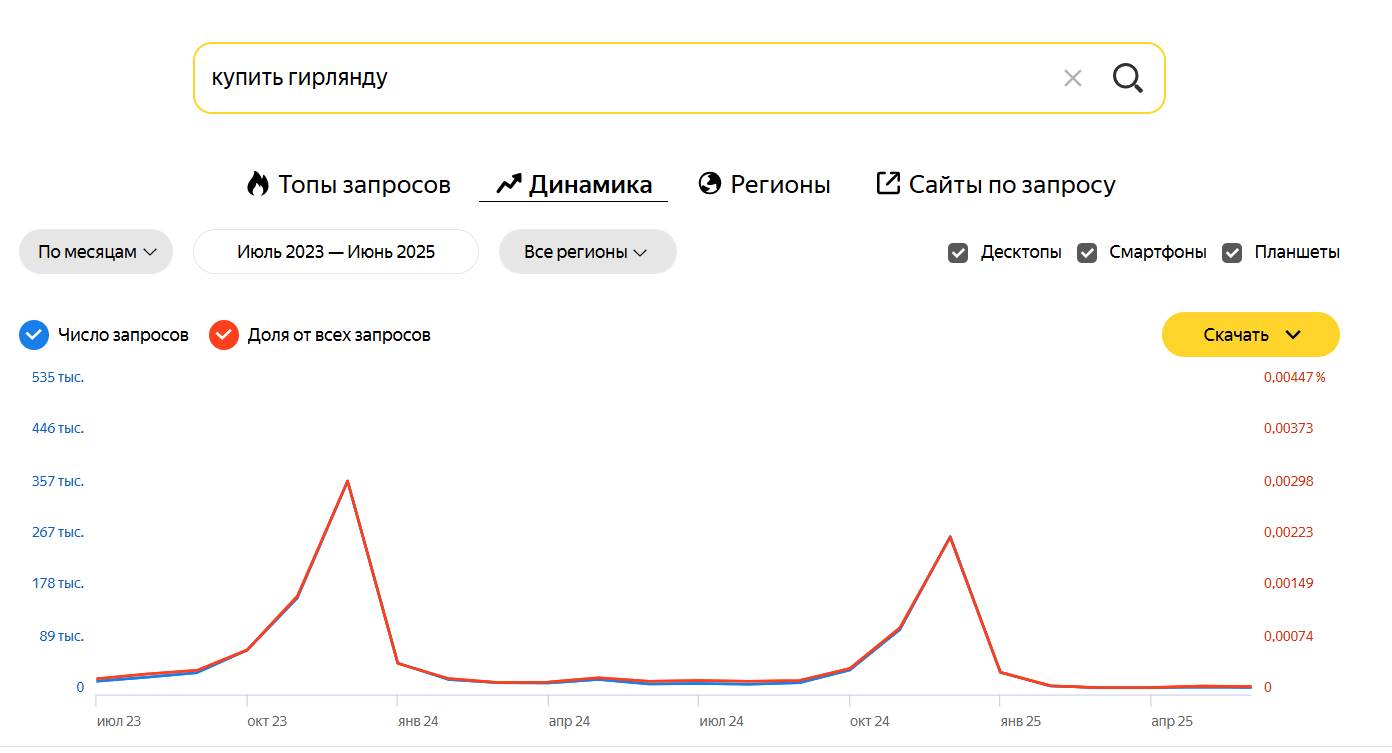The width and height of the screenshot is (1392, 753).
Task: Disable the Планшеты checkbox
Action: pos(1232,253)
